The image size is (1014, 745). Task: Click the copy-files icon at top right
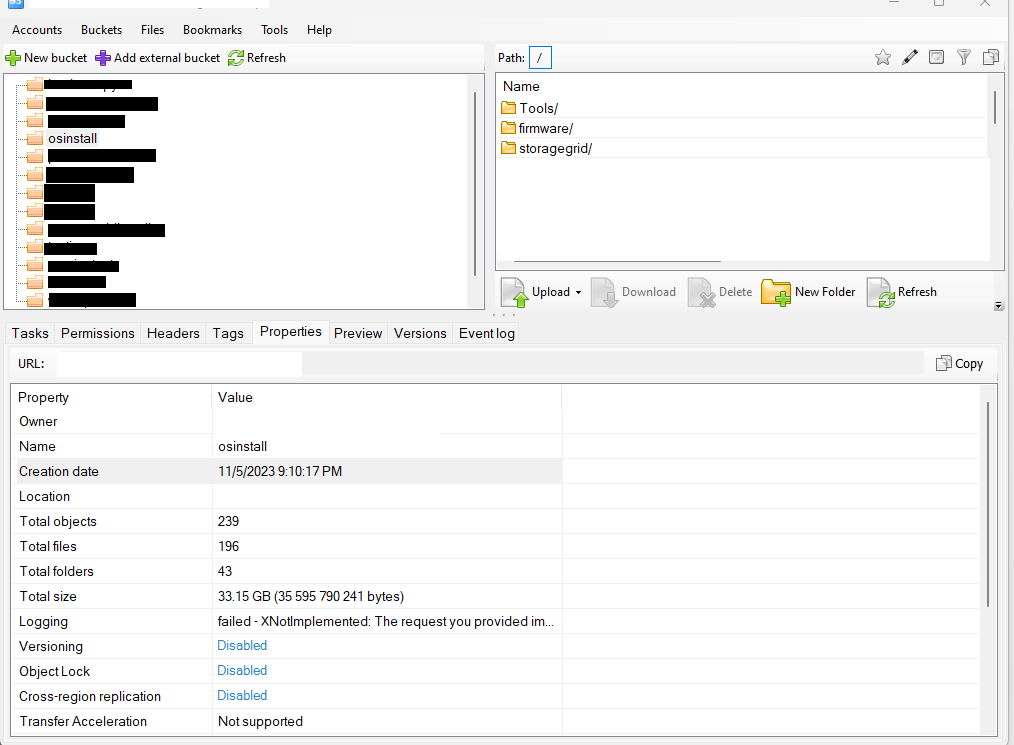(990, 57)
